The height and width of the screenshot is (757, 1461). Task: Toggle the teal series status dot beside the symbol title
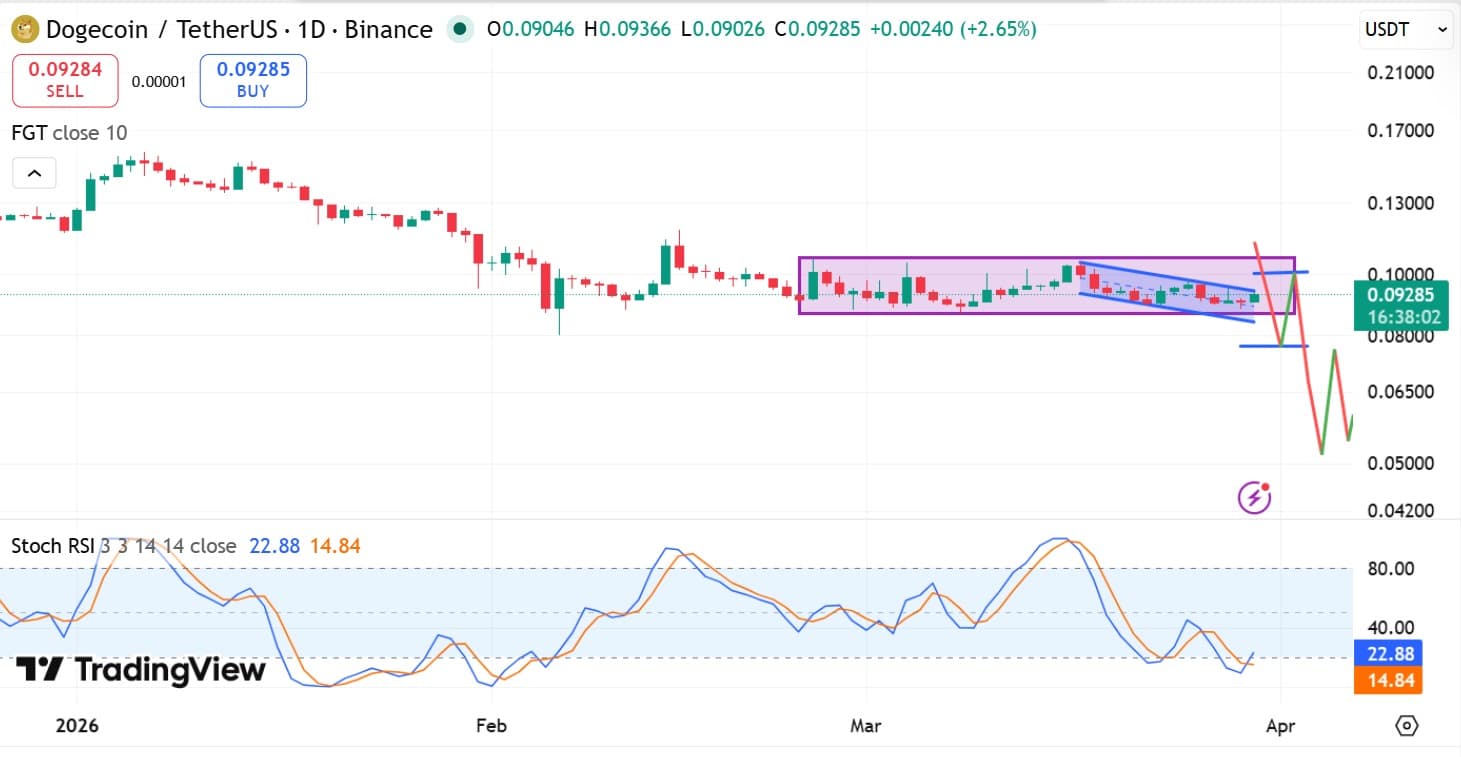pyautogui.click(x=459, y=30)
